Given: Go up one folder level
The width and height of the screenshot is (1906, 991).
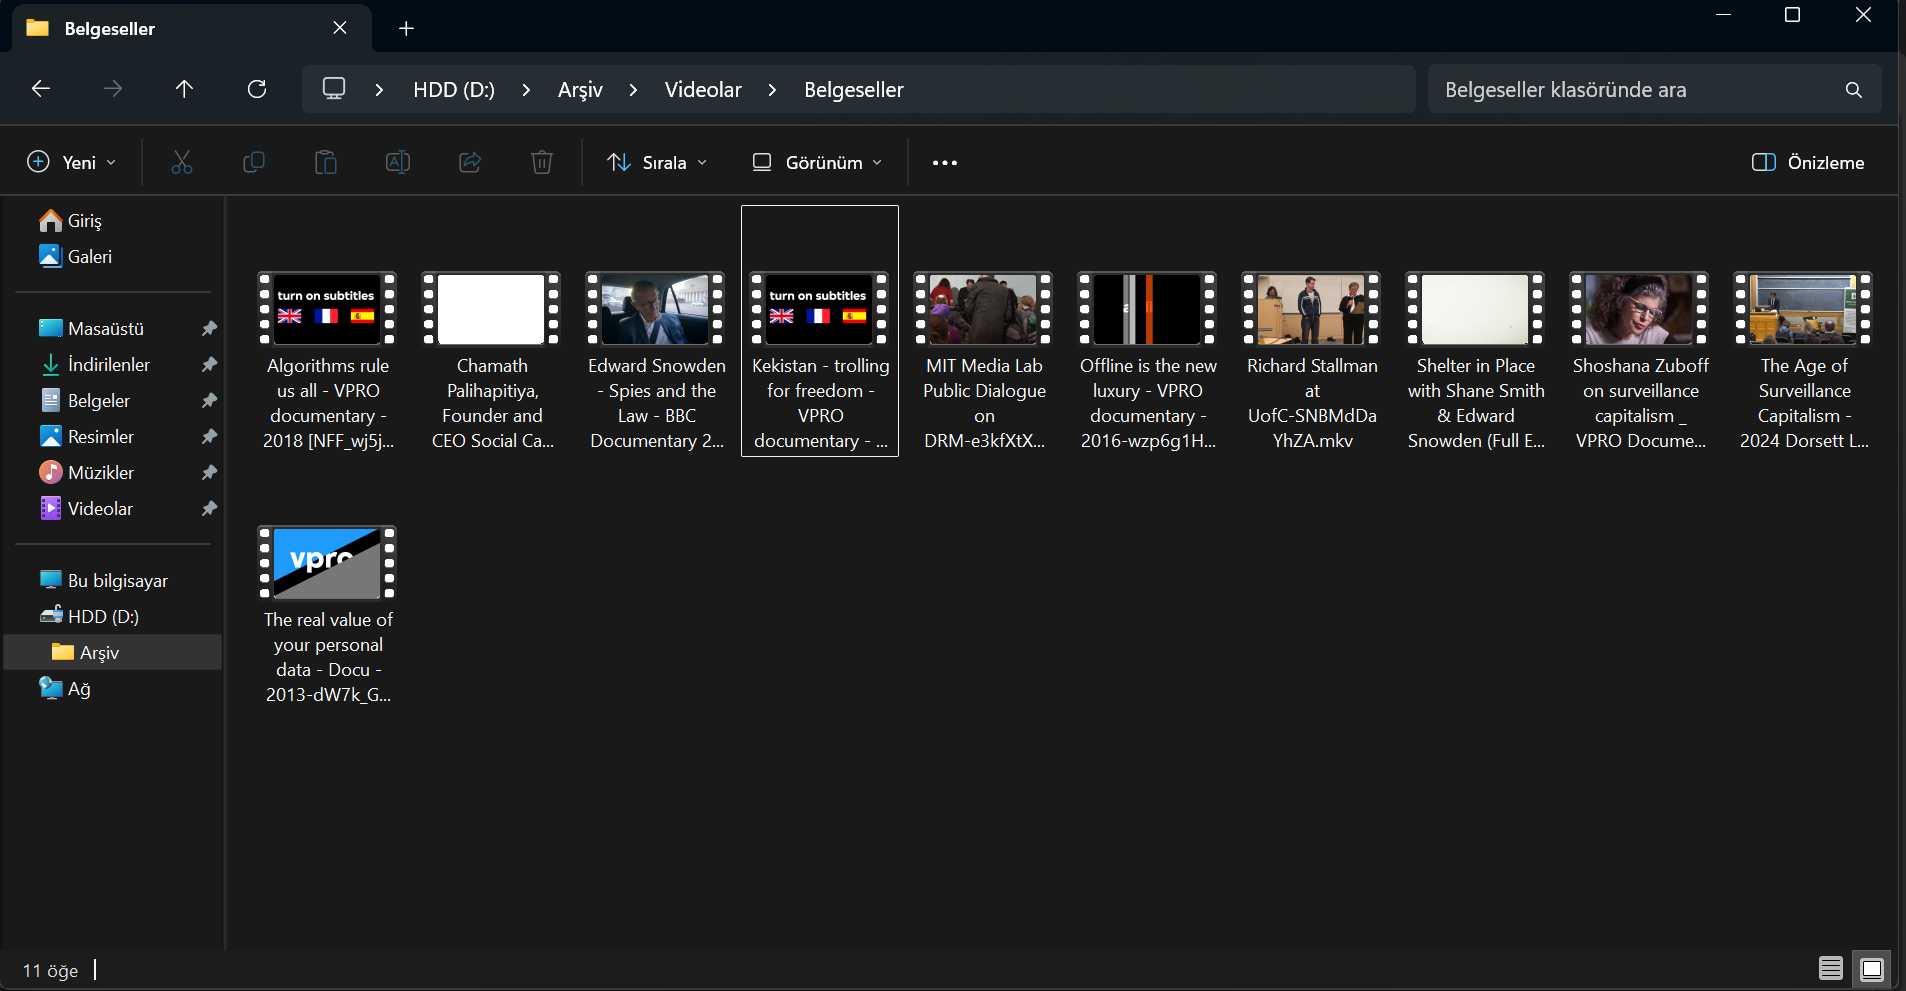Looking at the screenshot, I should coord(184,89).
